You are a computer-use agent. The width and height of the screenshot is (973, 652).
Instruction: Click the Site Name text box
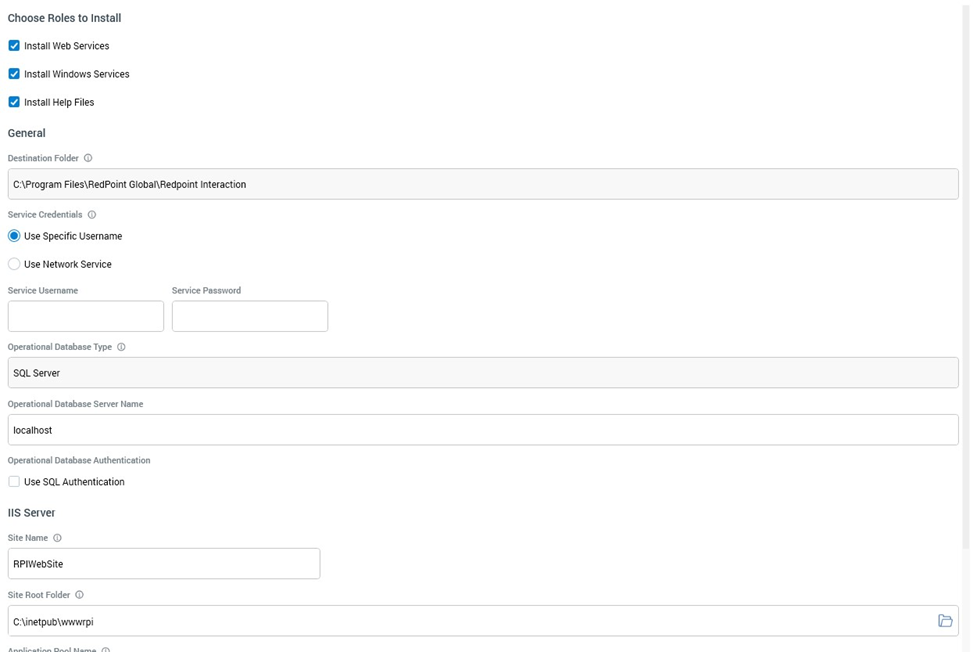(x=164, y=564)
